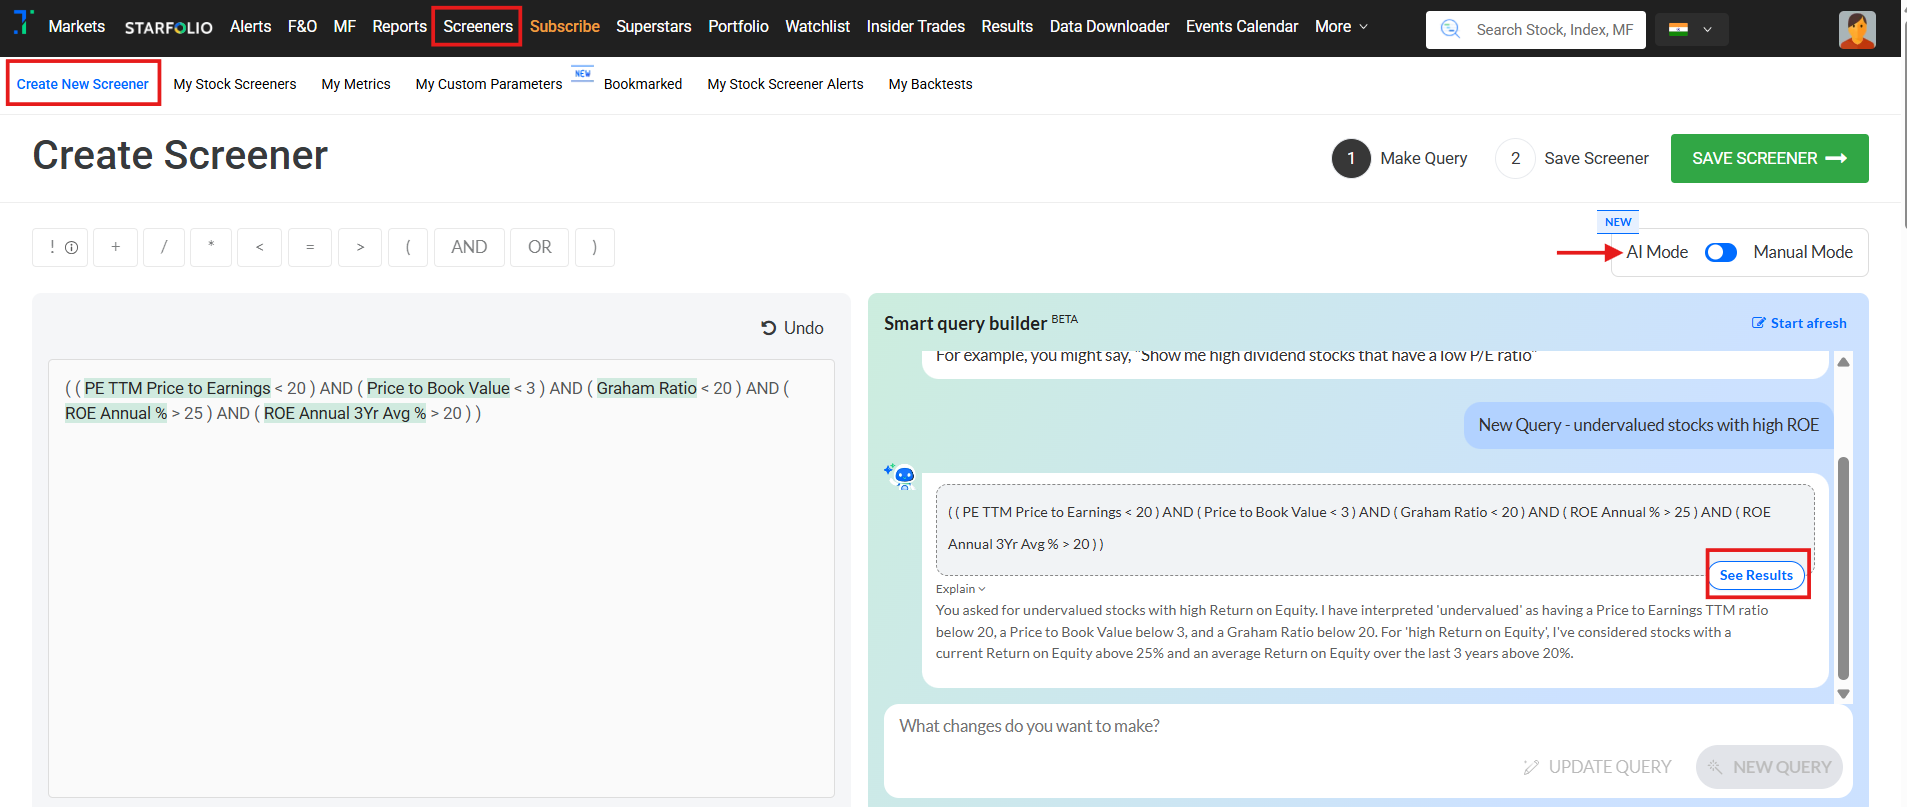Screen dimensions: 1907x807
Task: Toggle between AI Mode and Manual Mode
Action: point(1721,253)
